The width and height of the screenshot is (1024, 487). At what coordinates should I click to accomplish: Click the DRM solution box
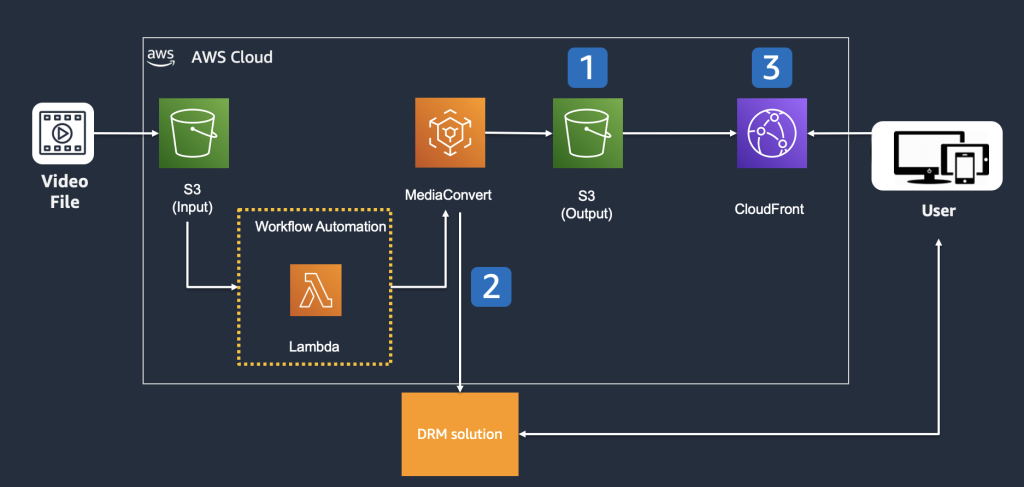pos(460,434)
